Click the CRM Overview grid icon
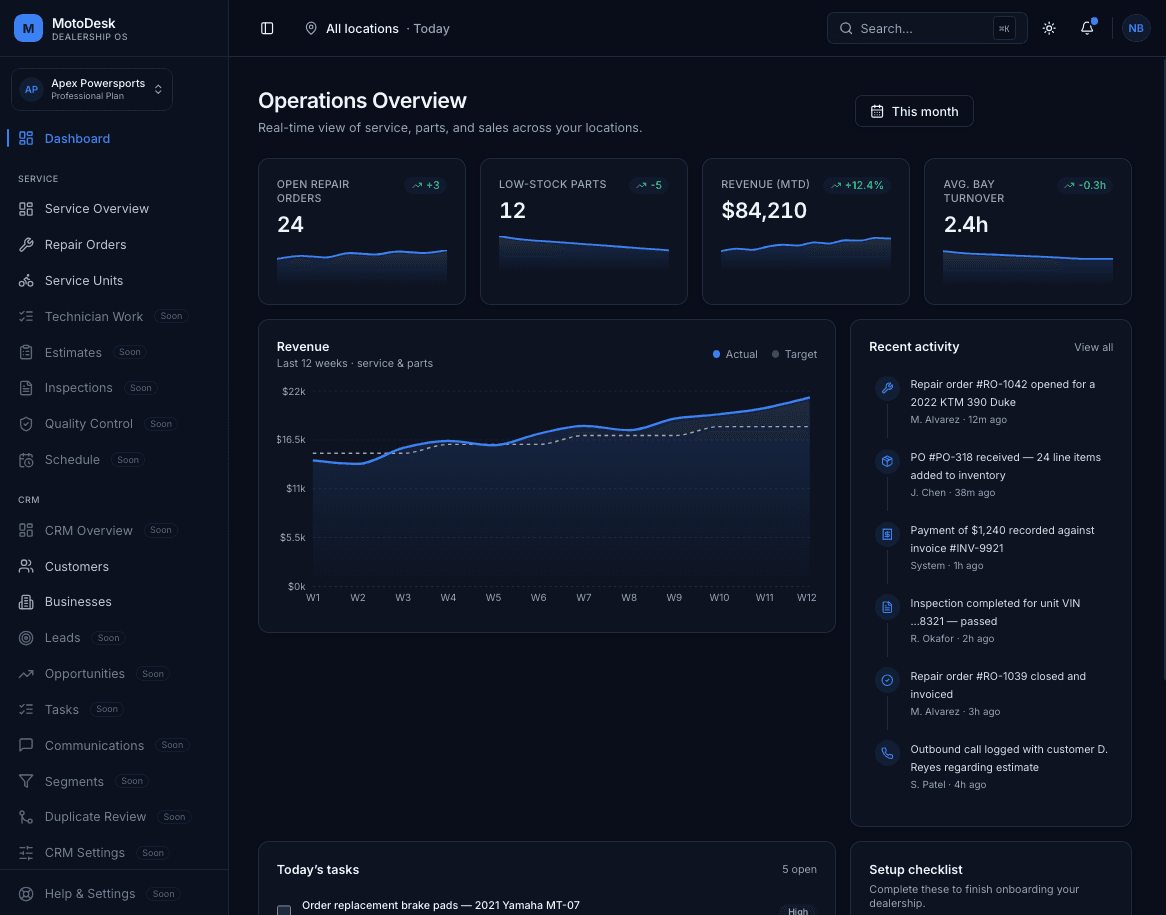This screenshot has width=1166, height=915. click(26, 530)
